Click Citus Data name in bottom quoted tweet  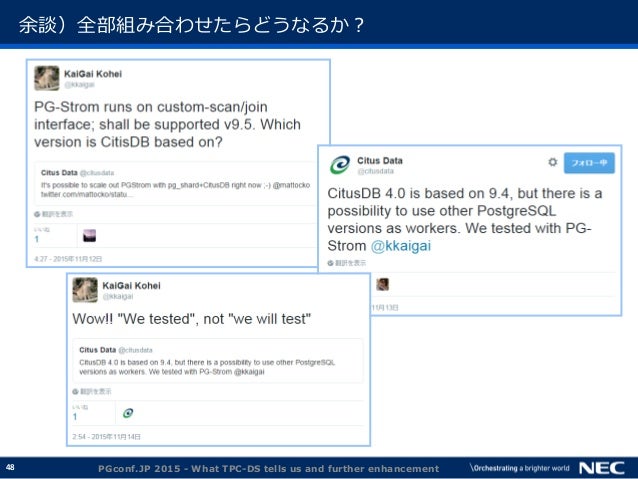(x=98, y=350)
